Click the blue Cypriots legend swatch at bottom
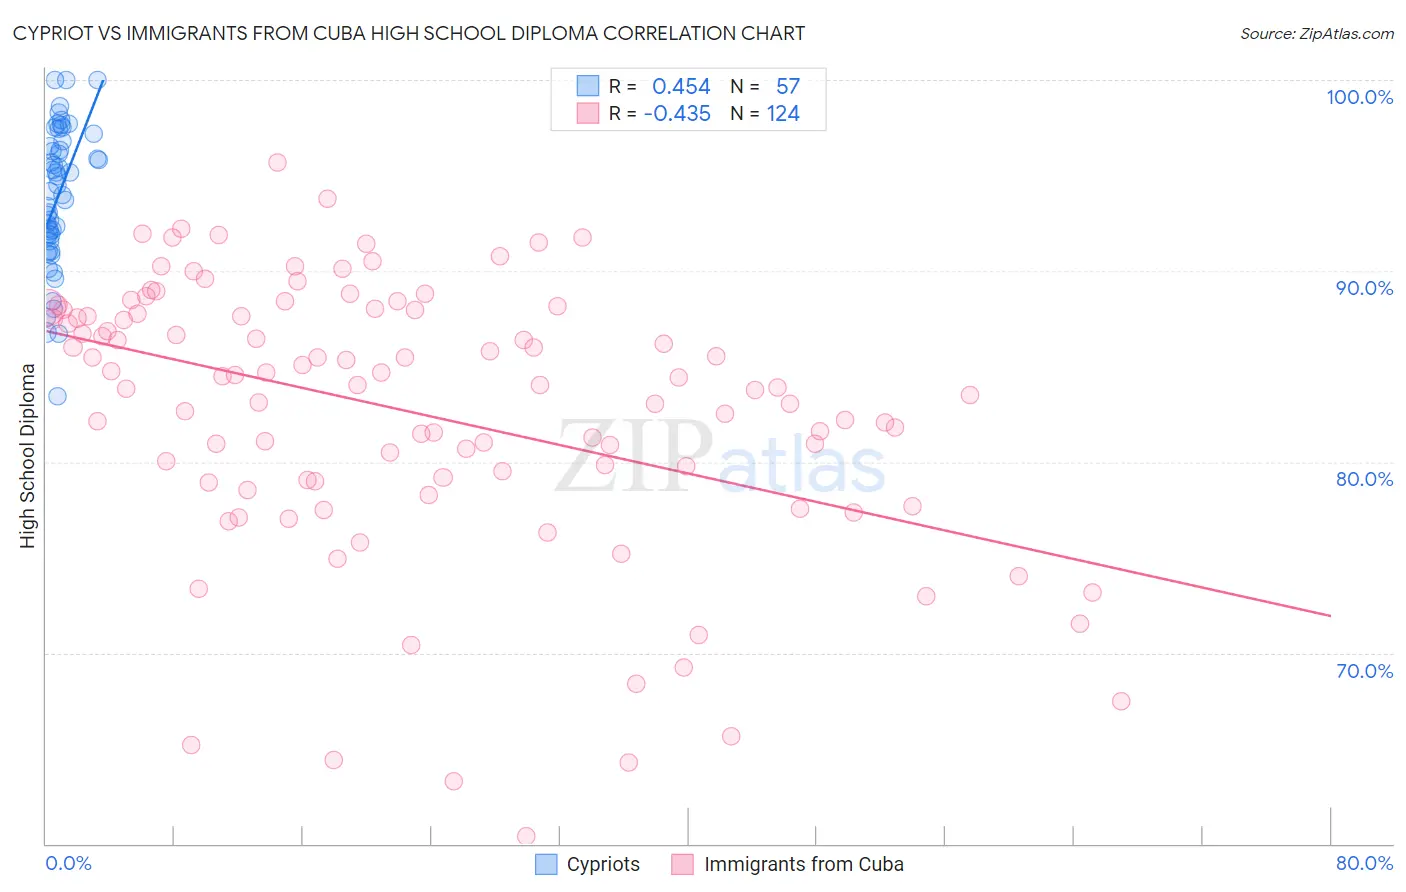The width and height of the screenshot is (1406, 892). tap(546, 864)
